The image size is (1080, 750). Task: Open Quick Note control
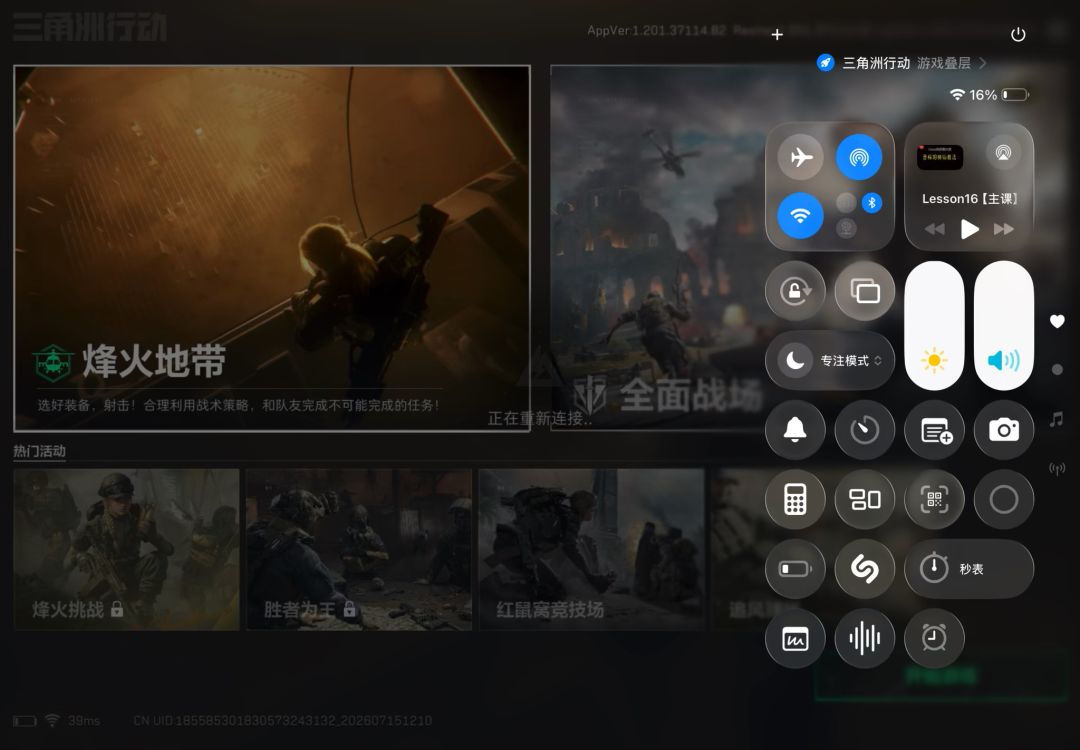(x=934, y=430)
